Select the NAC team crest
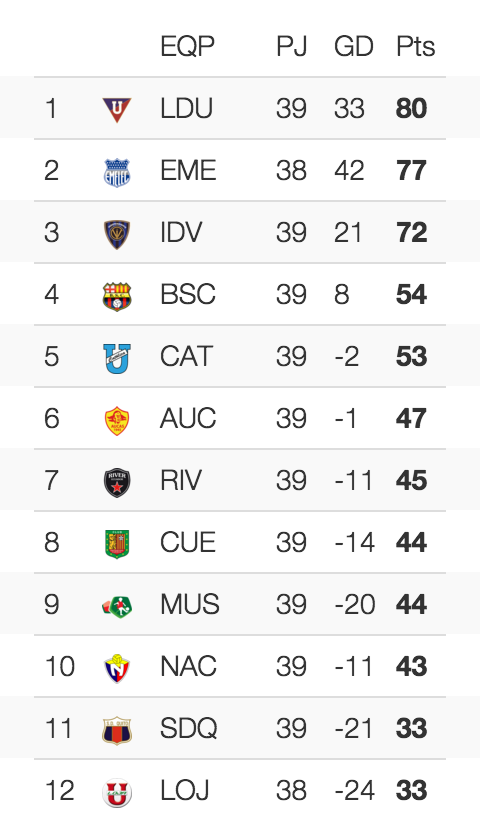 (117, 668)
